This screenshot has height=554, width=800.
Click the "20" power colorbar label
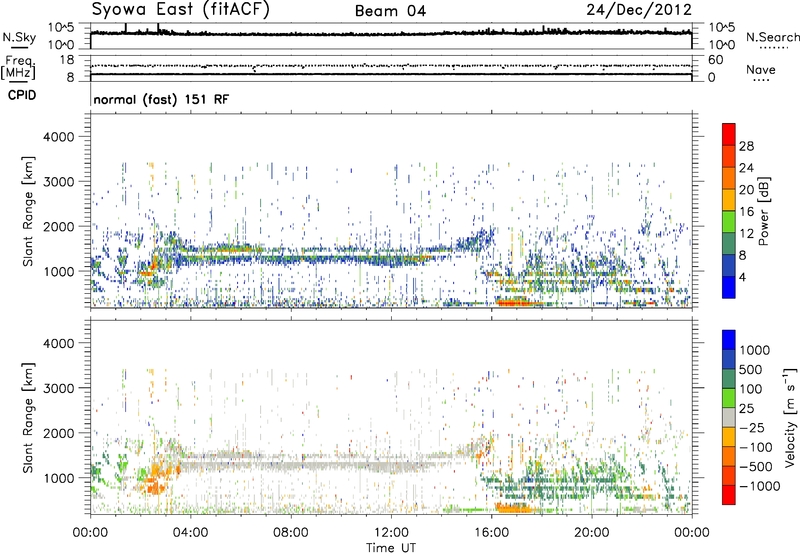(x=746, y=190)
